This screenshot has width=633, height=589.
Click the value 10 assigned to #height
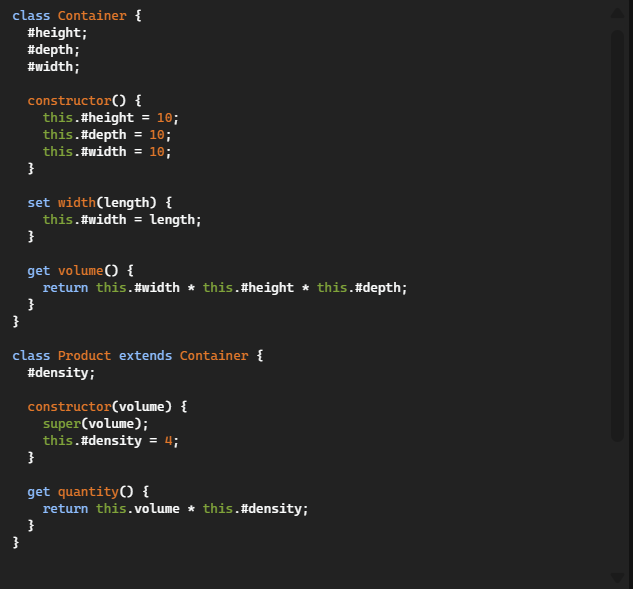pos(164,118)
